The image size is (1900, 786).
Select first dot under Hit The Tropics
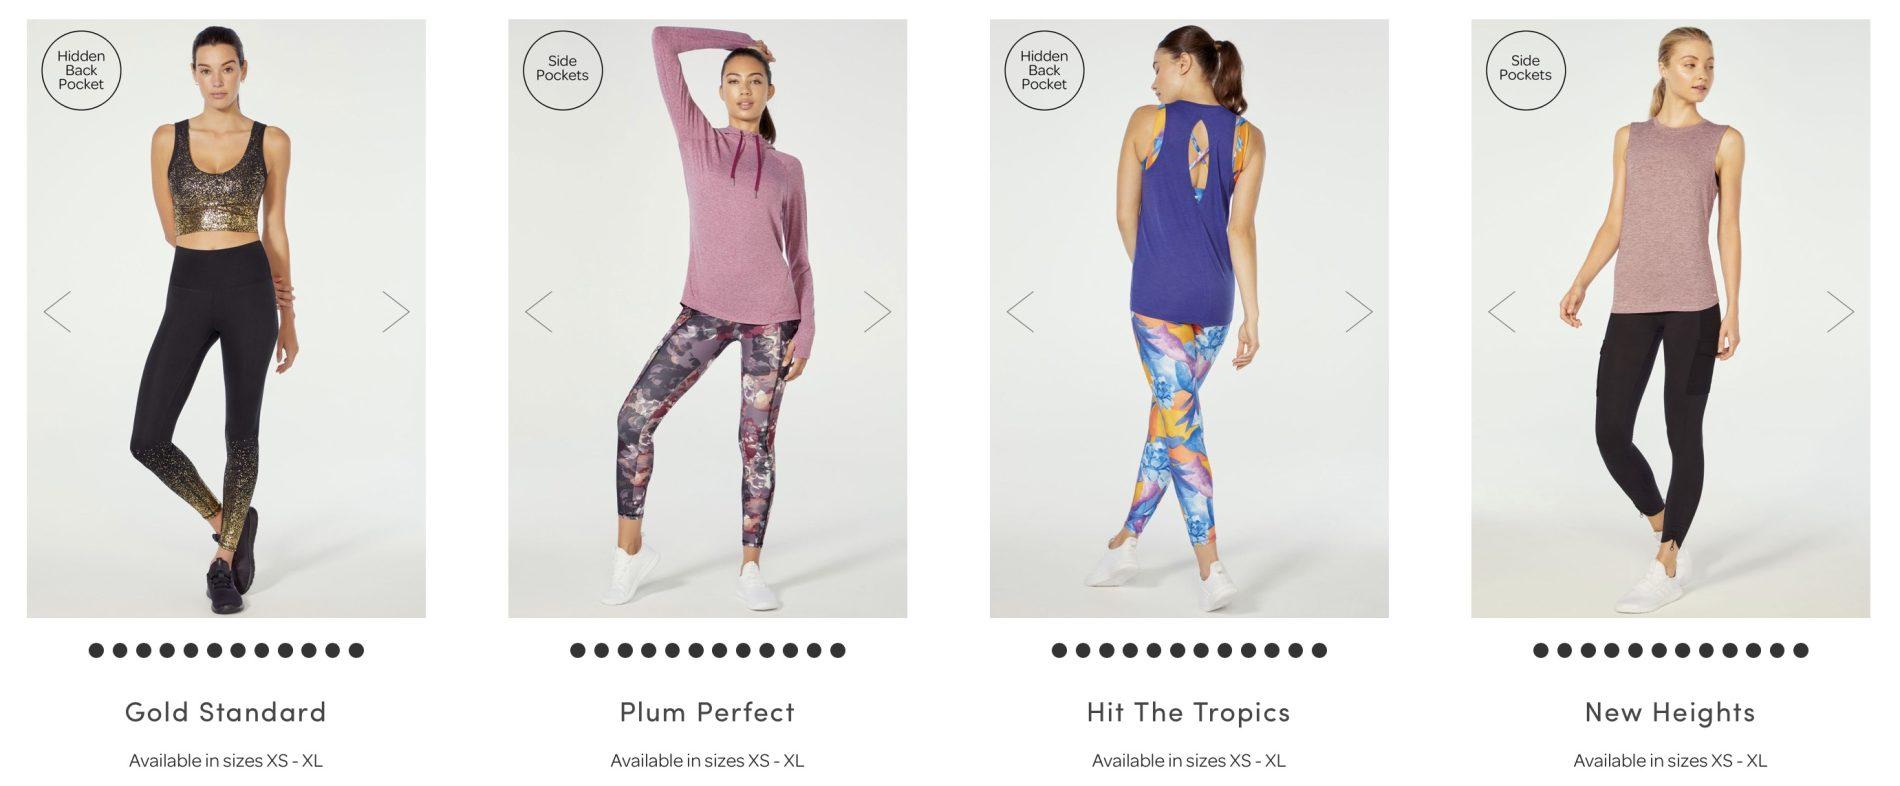pos(1059,650)
